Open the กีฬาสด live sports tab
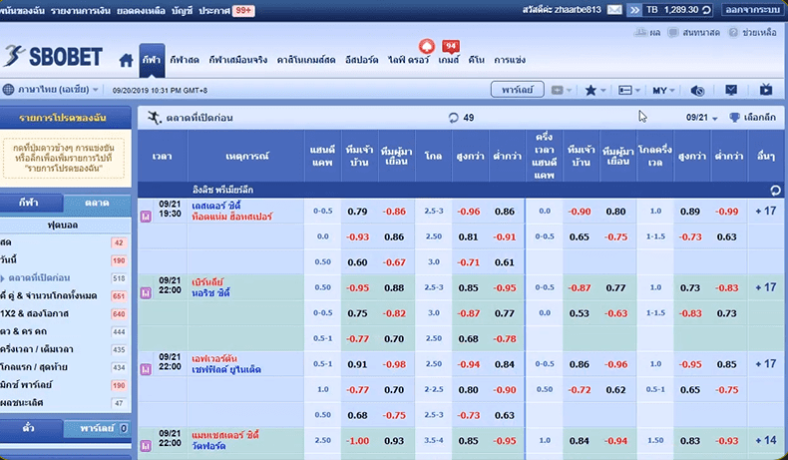 (x=184, y=60)
